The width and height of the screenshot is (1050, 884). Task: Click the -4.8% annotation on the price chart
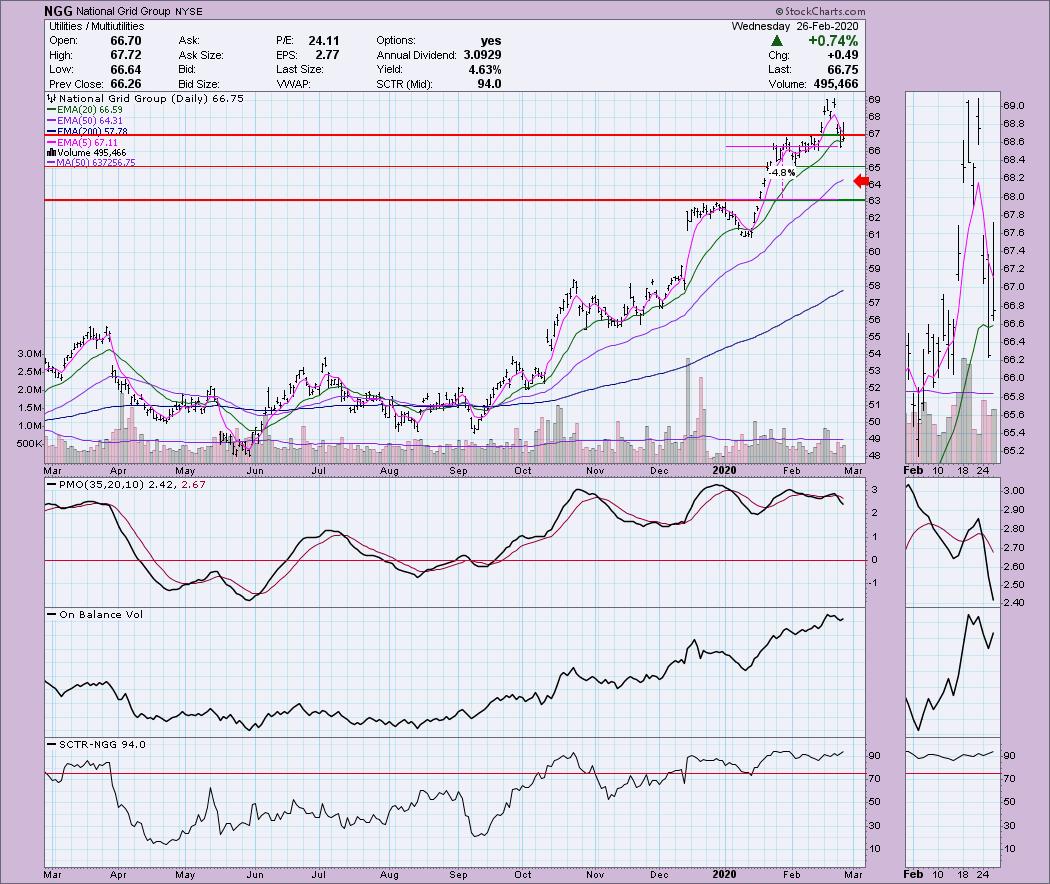[x=781, y=173]
